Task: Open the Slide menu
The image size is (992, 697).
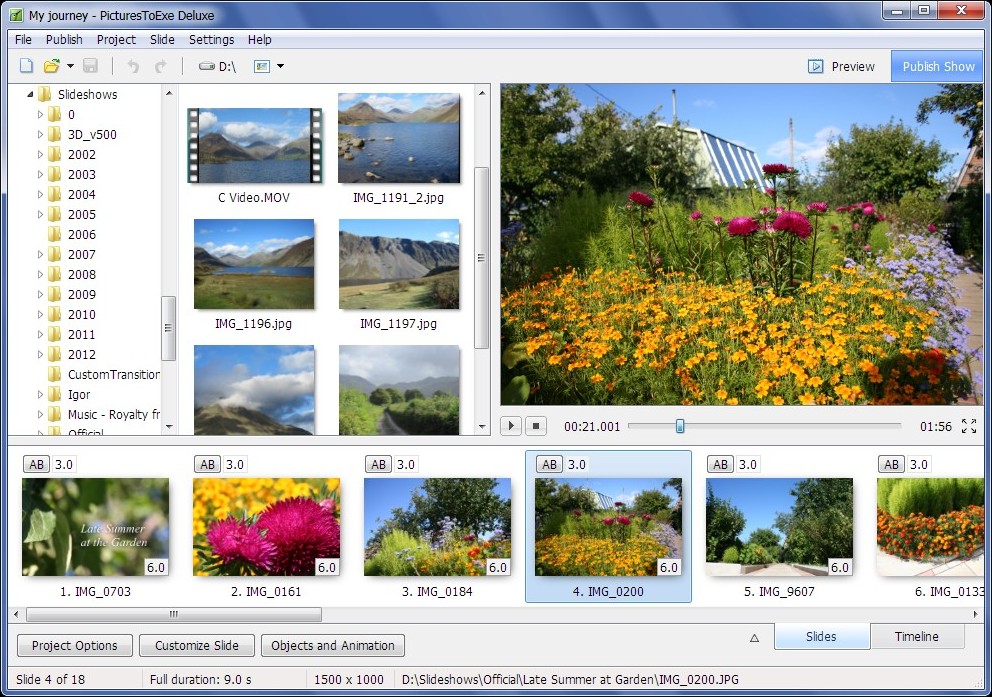Action: point(162,40)
